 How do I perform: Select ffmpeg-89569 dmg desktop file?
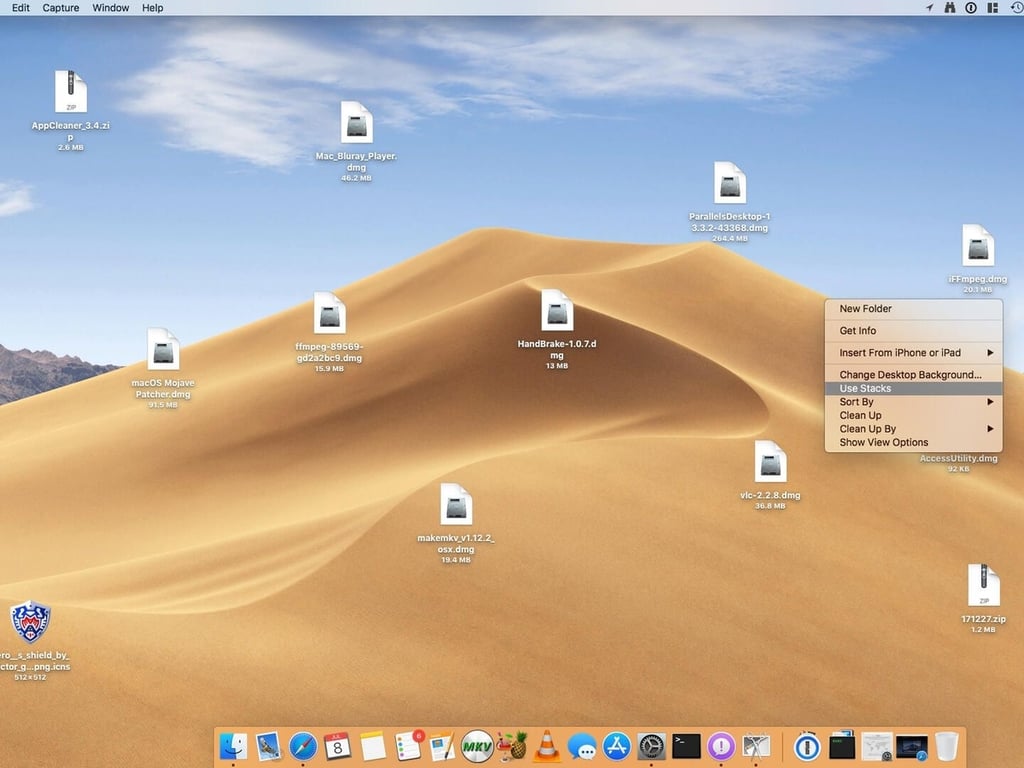tap(329, 313)
